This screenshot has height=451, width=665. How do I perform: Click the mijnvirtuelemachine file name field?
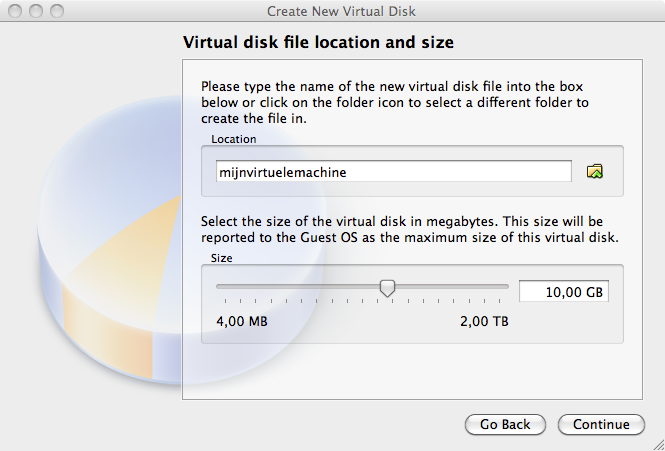(x=394, y=171)
